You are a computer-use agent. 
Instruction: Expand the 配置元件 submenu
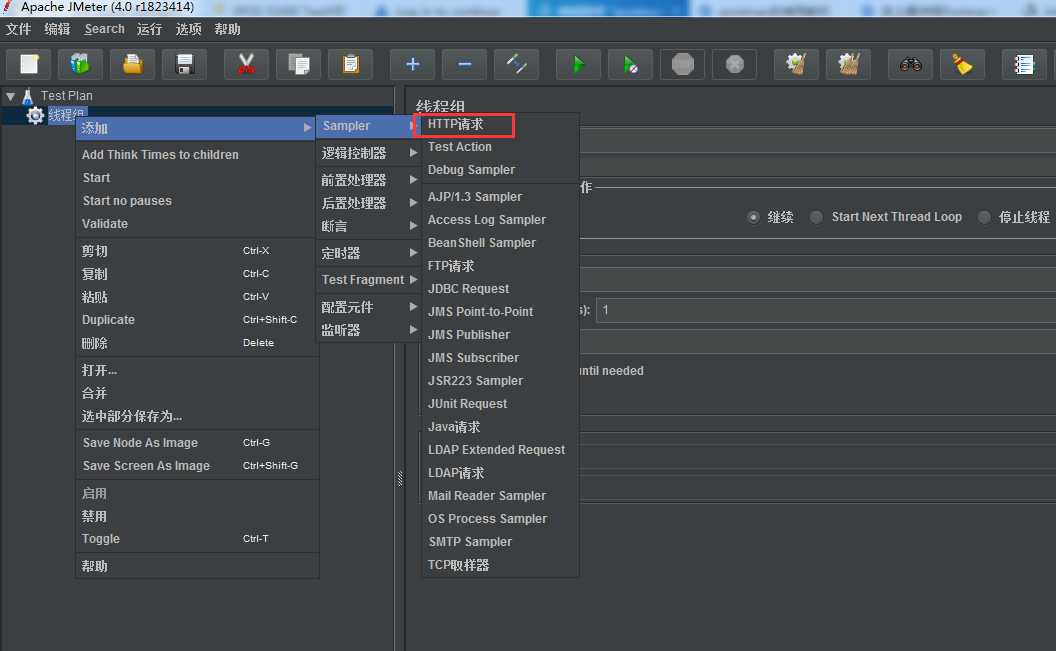tap(368, 307)
